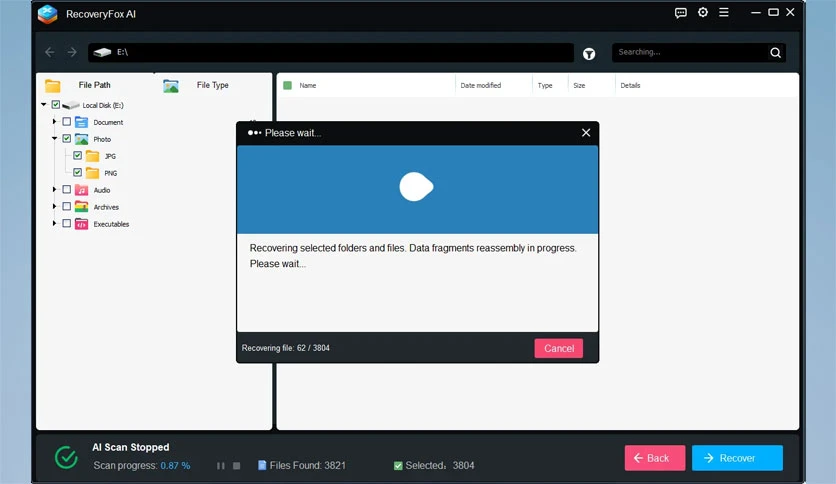The image size is (836, 484).
Task: Toggle the Local Disk (E:) checkbox
Action: pos(55,104)
